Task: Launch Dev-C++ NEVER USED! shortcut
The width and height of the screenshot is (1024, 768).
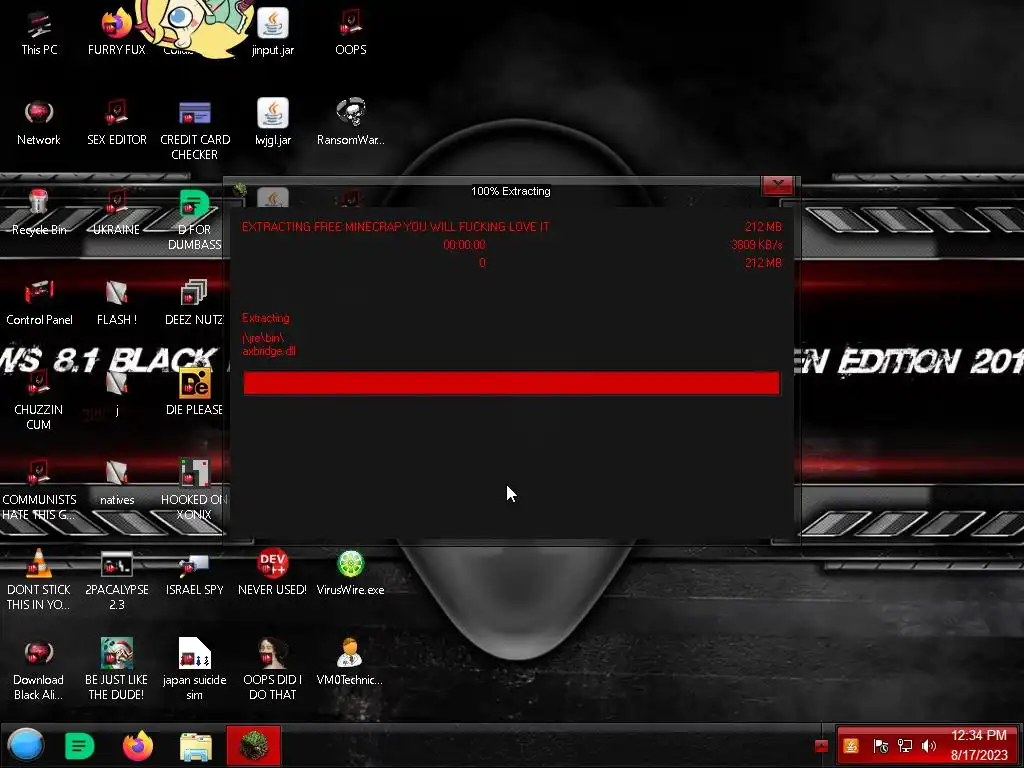Action: coord(272,573)
